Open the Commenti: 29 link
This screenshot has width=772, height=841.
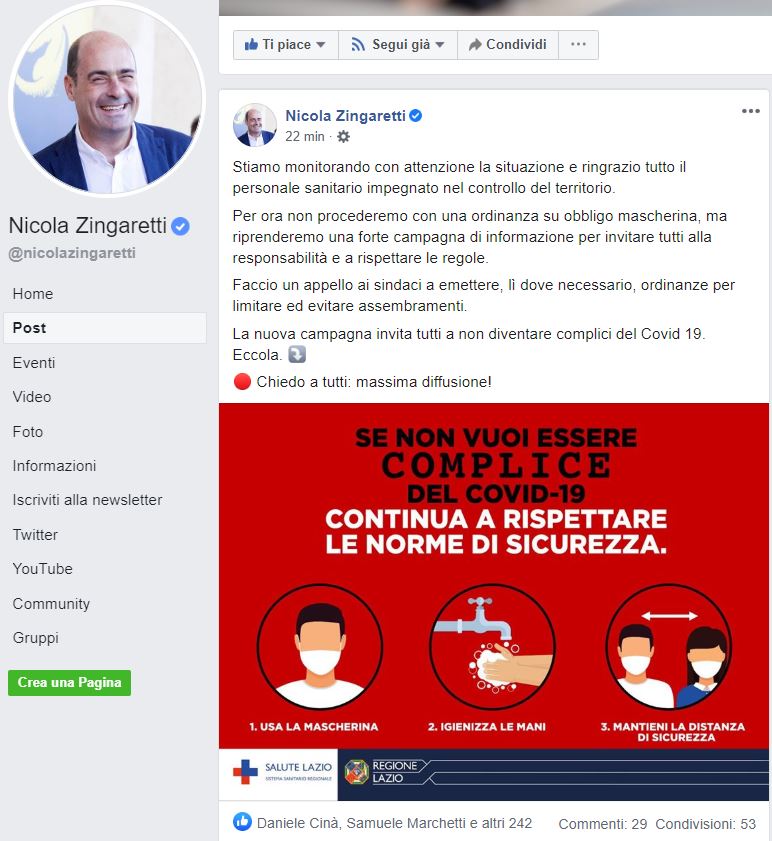click(602, 824)
